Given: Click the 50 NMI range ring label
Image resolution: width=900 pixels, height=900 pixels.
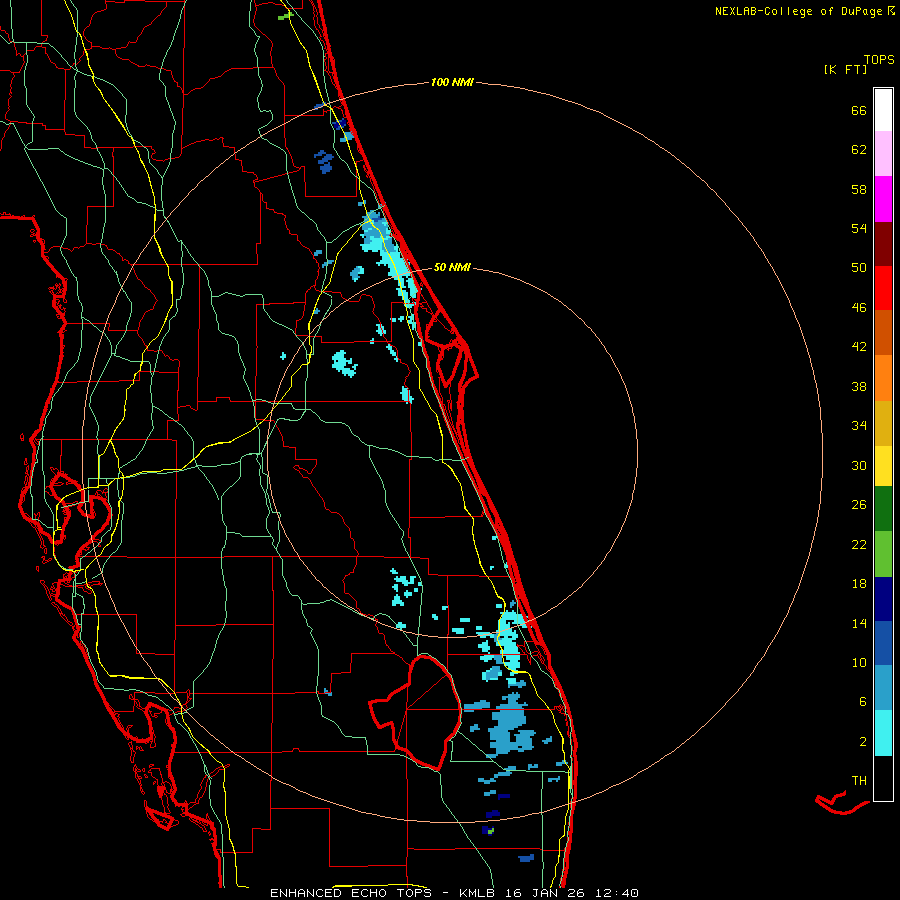Looking at the screenshot, I should (x=452, y=267).
